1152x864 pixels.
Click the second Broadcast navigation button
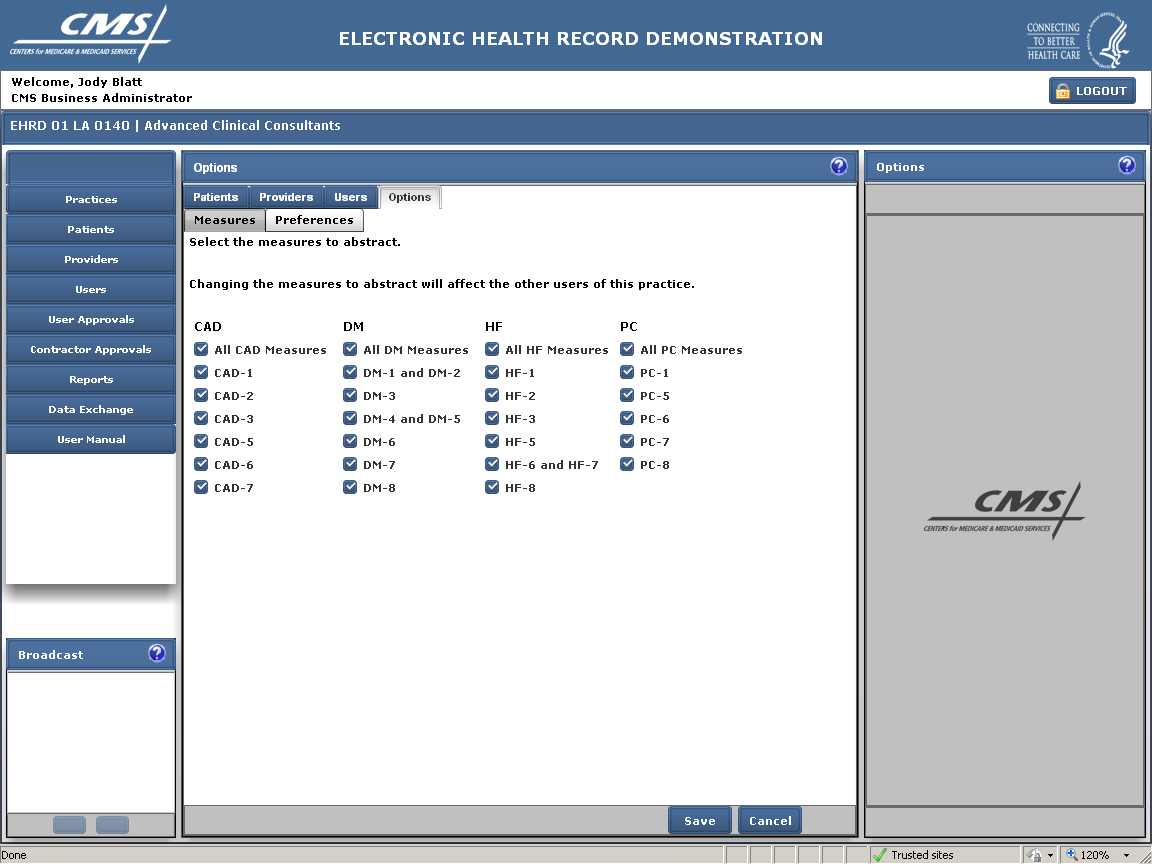(112, 824)
